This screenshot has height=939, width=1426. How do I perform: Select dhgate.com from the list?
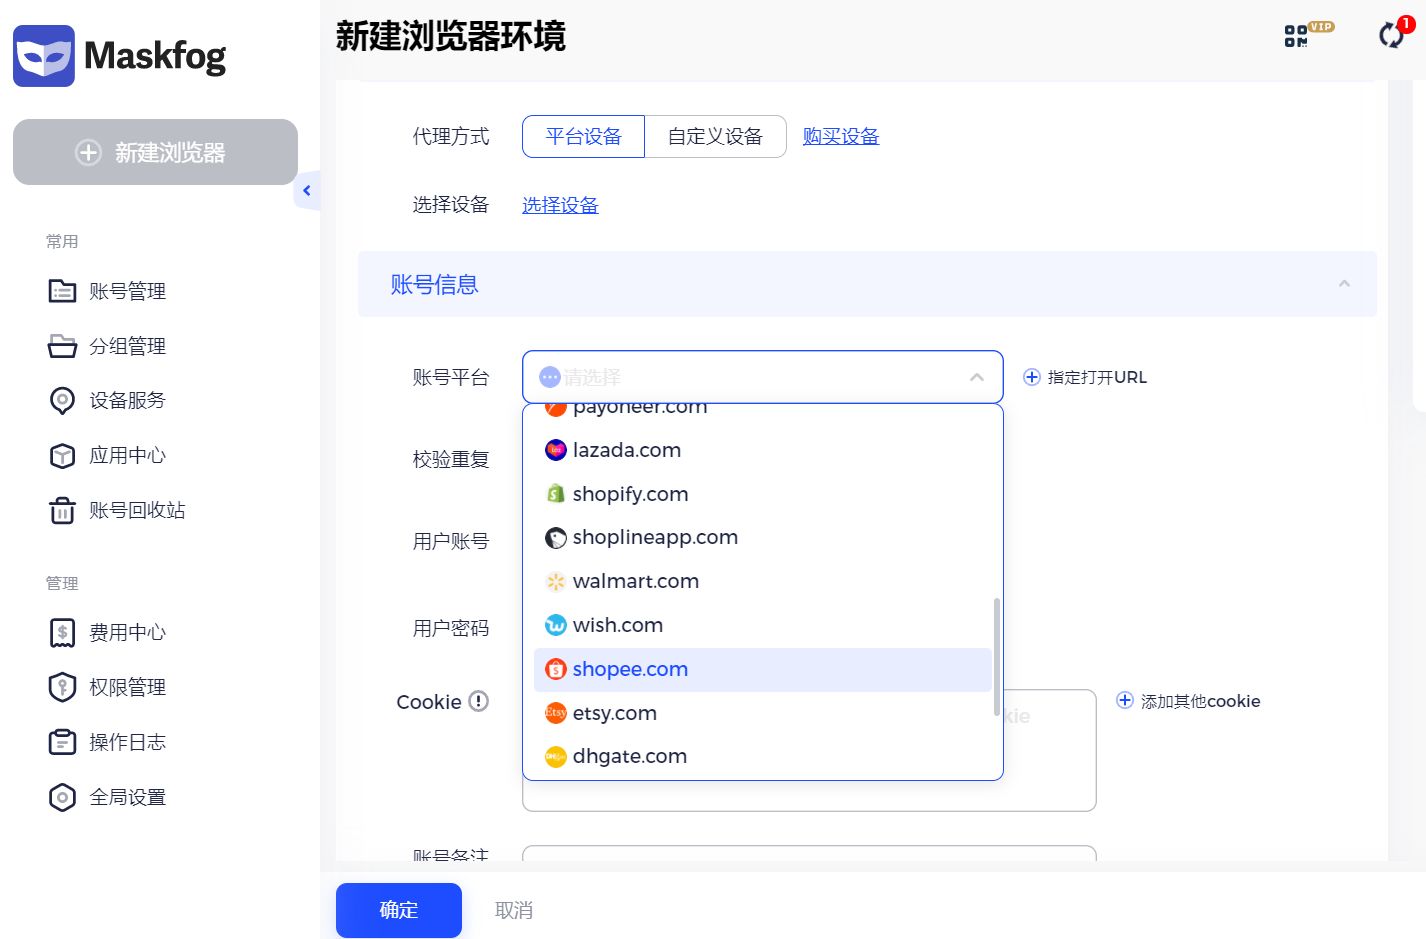point(763,757)
